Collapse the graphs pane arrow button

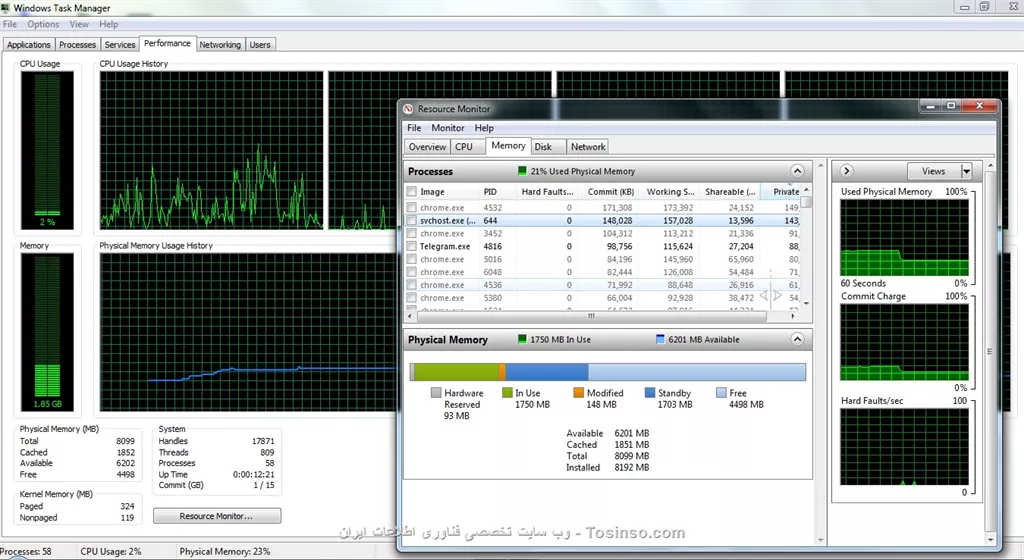pos(846,171)
